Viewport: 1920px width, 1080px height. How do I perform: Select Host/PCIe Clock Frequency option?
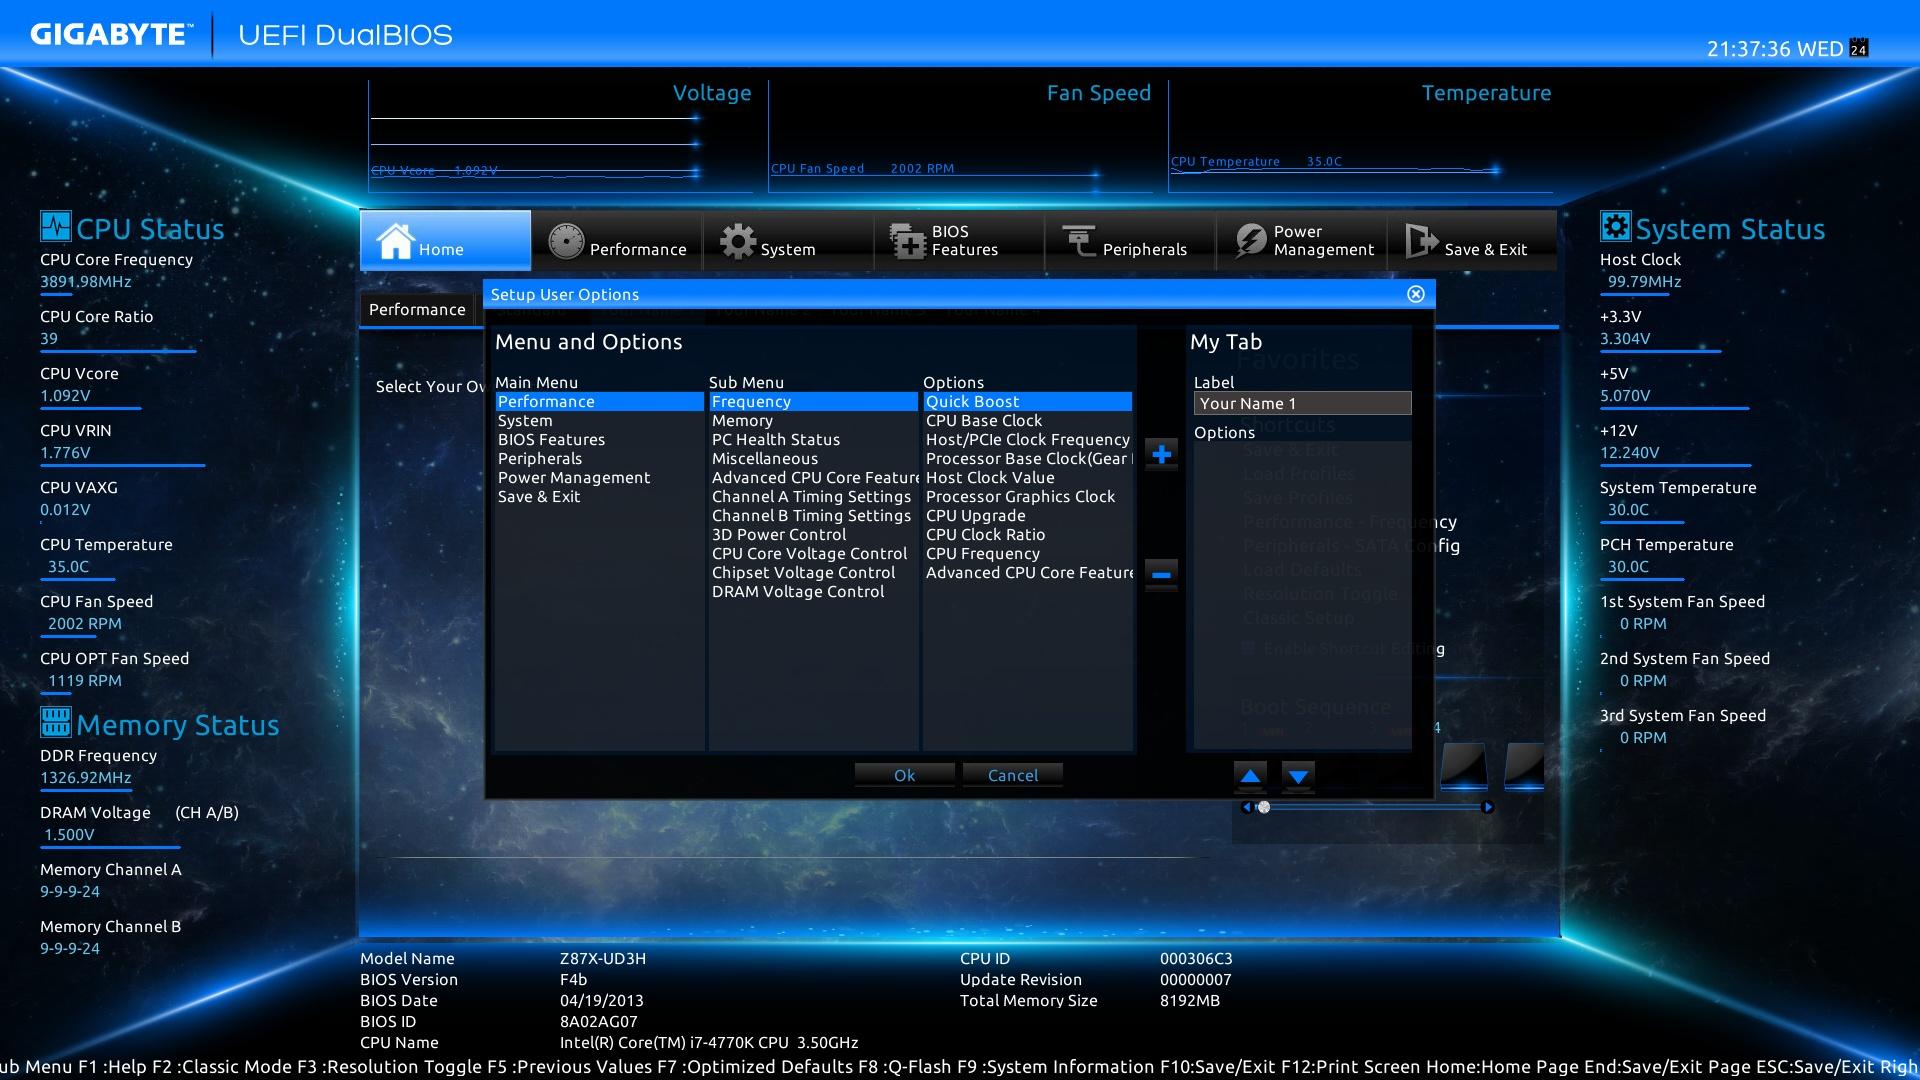[x=1027, y=440]
